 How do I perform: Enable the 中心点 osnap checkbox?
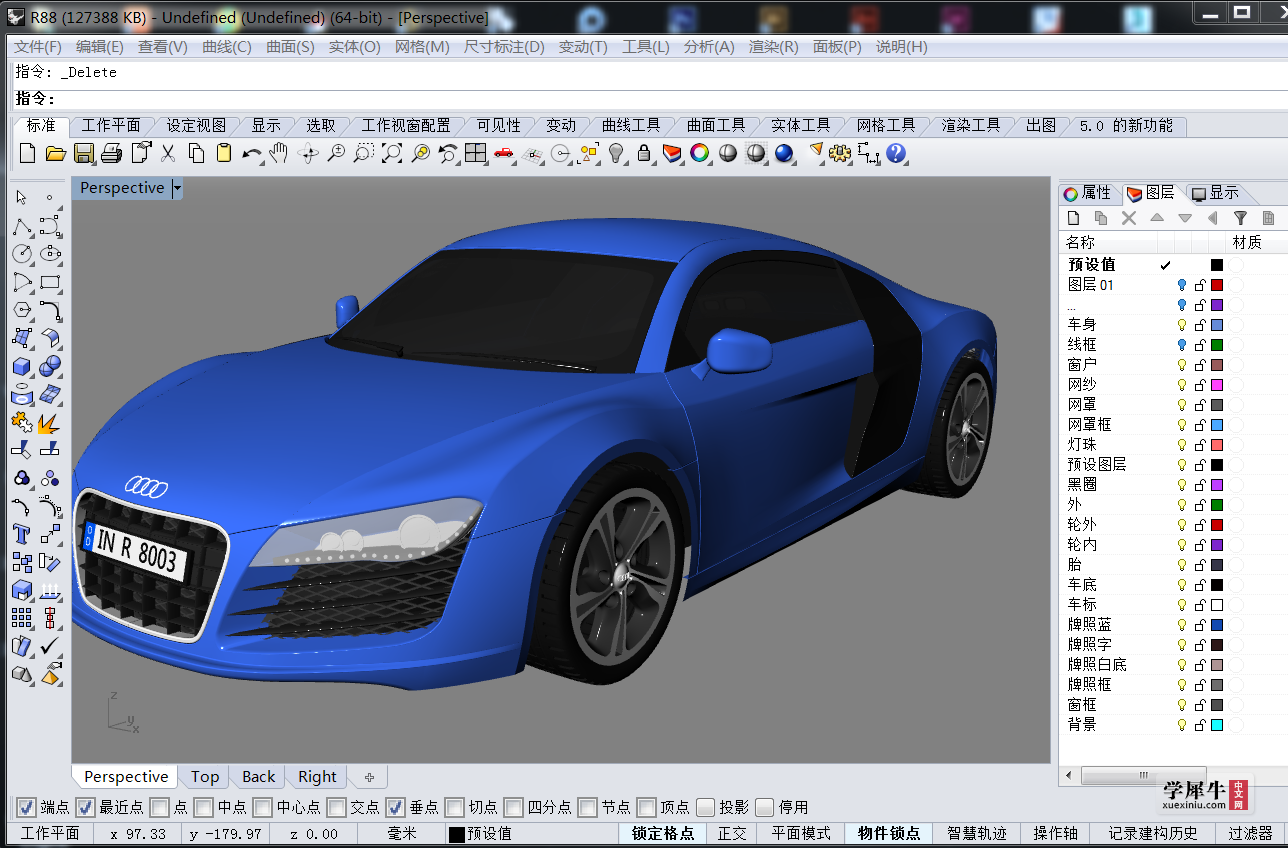point(263,807)
